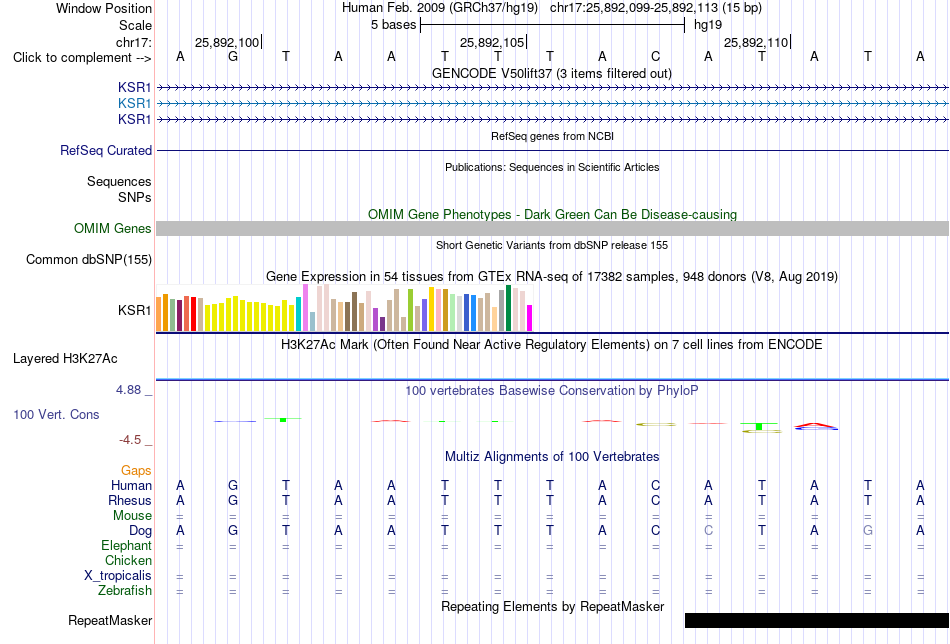The width and height of the screenshot is (950, 644).
Task: Click the H3K27Ac Mark ENCODE track title
Action: click(x=552, y=345)
